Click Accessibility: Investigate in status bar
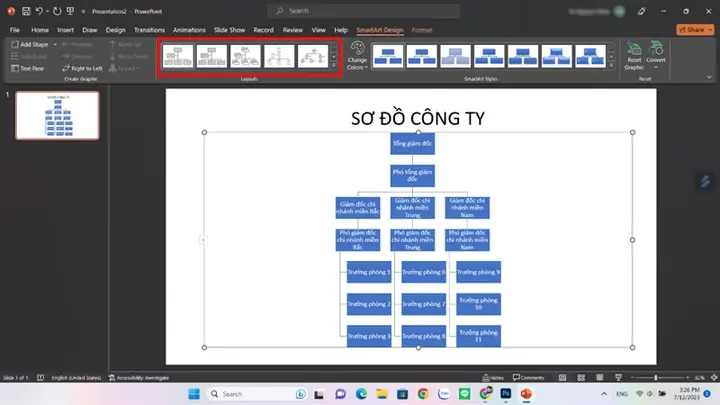Image resolution: width=720 pixels, height=405 pixels. pos(139,377)
